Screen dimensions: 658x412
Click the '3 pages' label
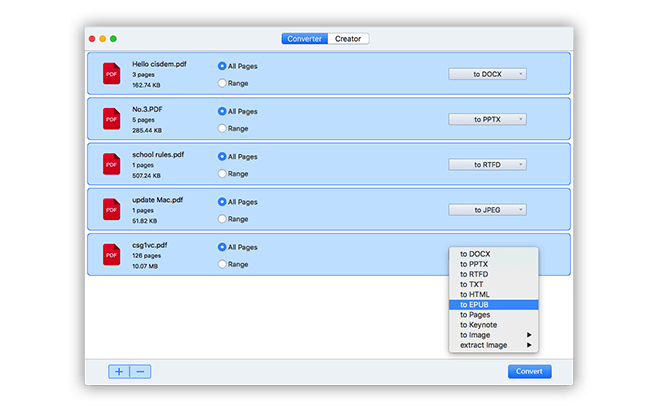[x=144, y=74]
